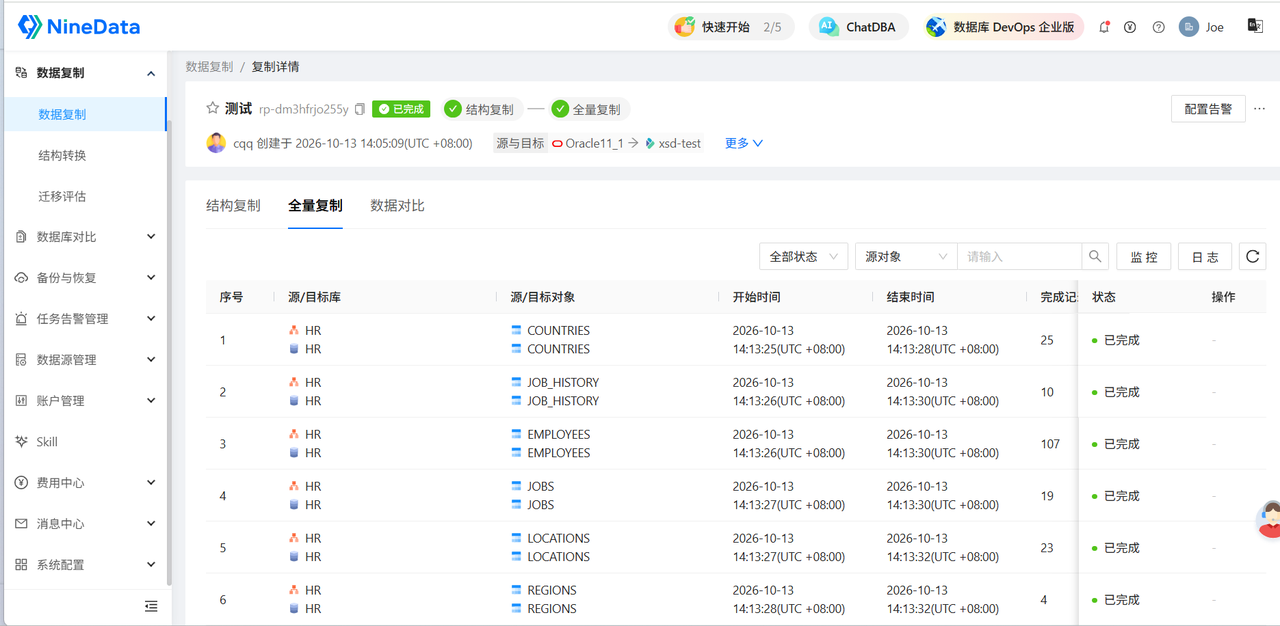1280x626 pixels.
Task: Switch to the 数据对比 tab
Action: click(397, 206)
